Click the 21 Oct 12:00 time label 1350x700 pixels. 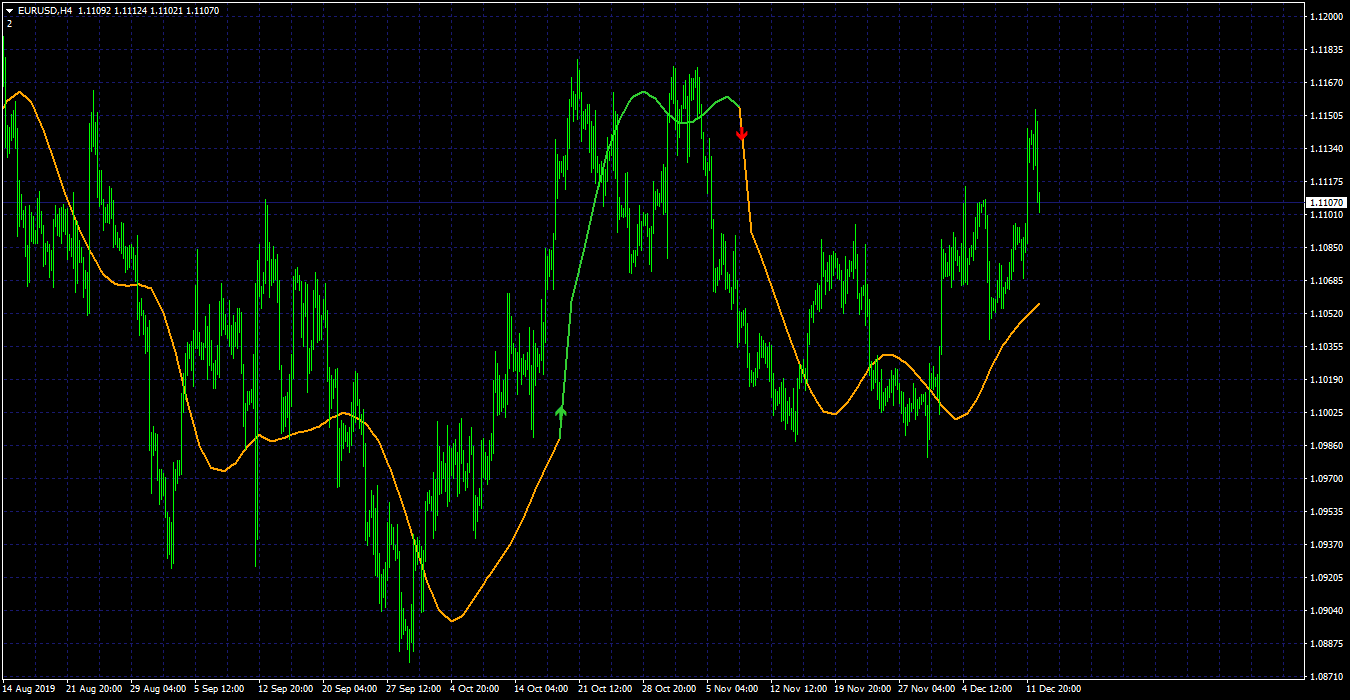click(606, 689)
